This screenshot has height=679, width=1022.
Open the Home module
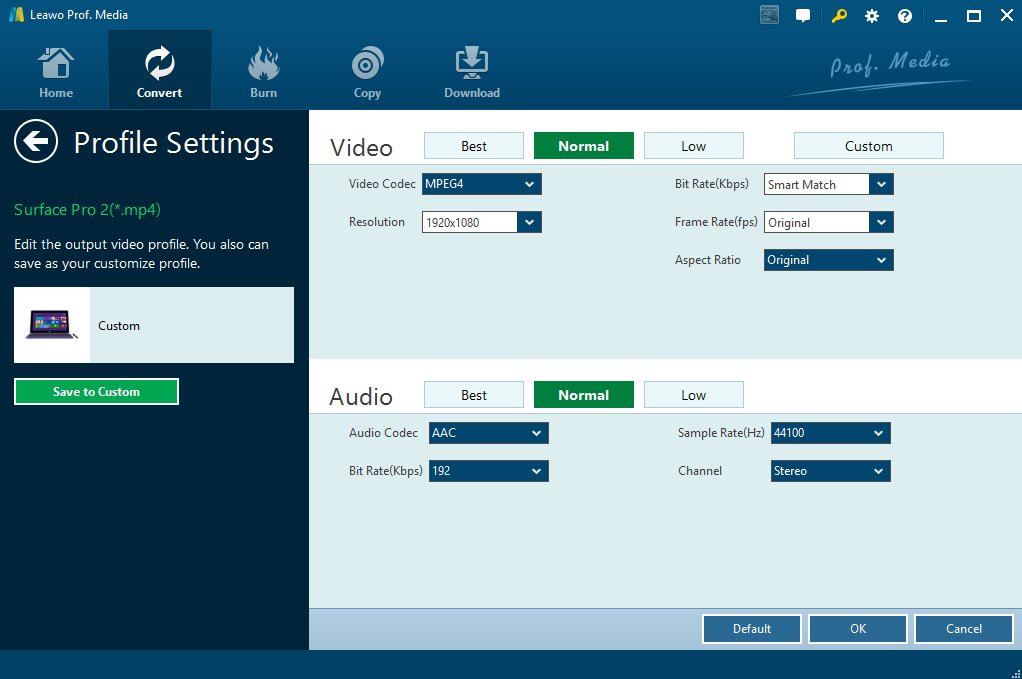pos(56,73)
